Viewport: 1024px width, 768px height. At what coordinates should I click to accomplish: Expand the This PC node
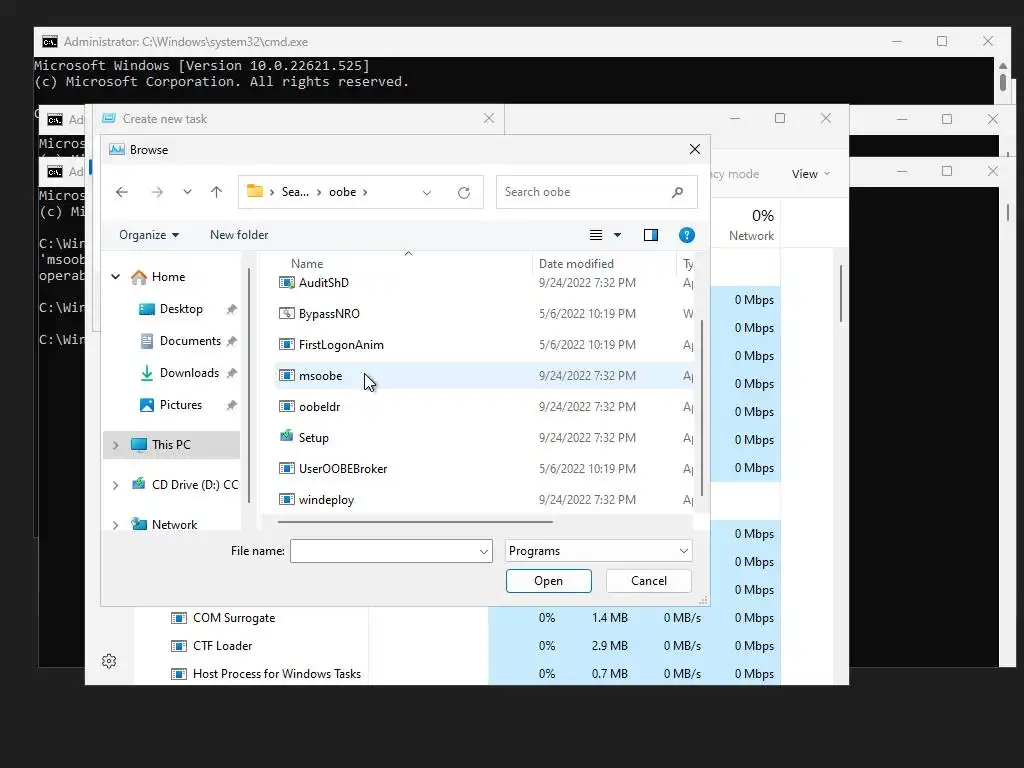pos(116,445)
